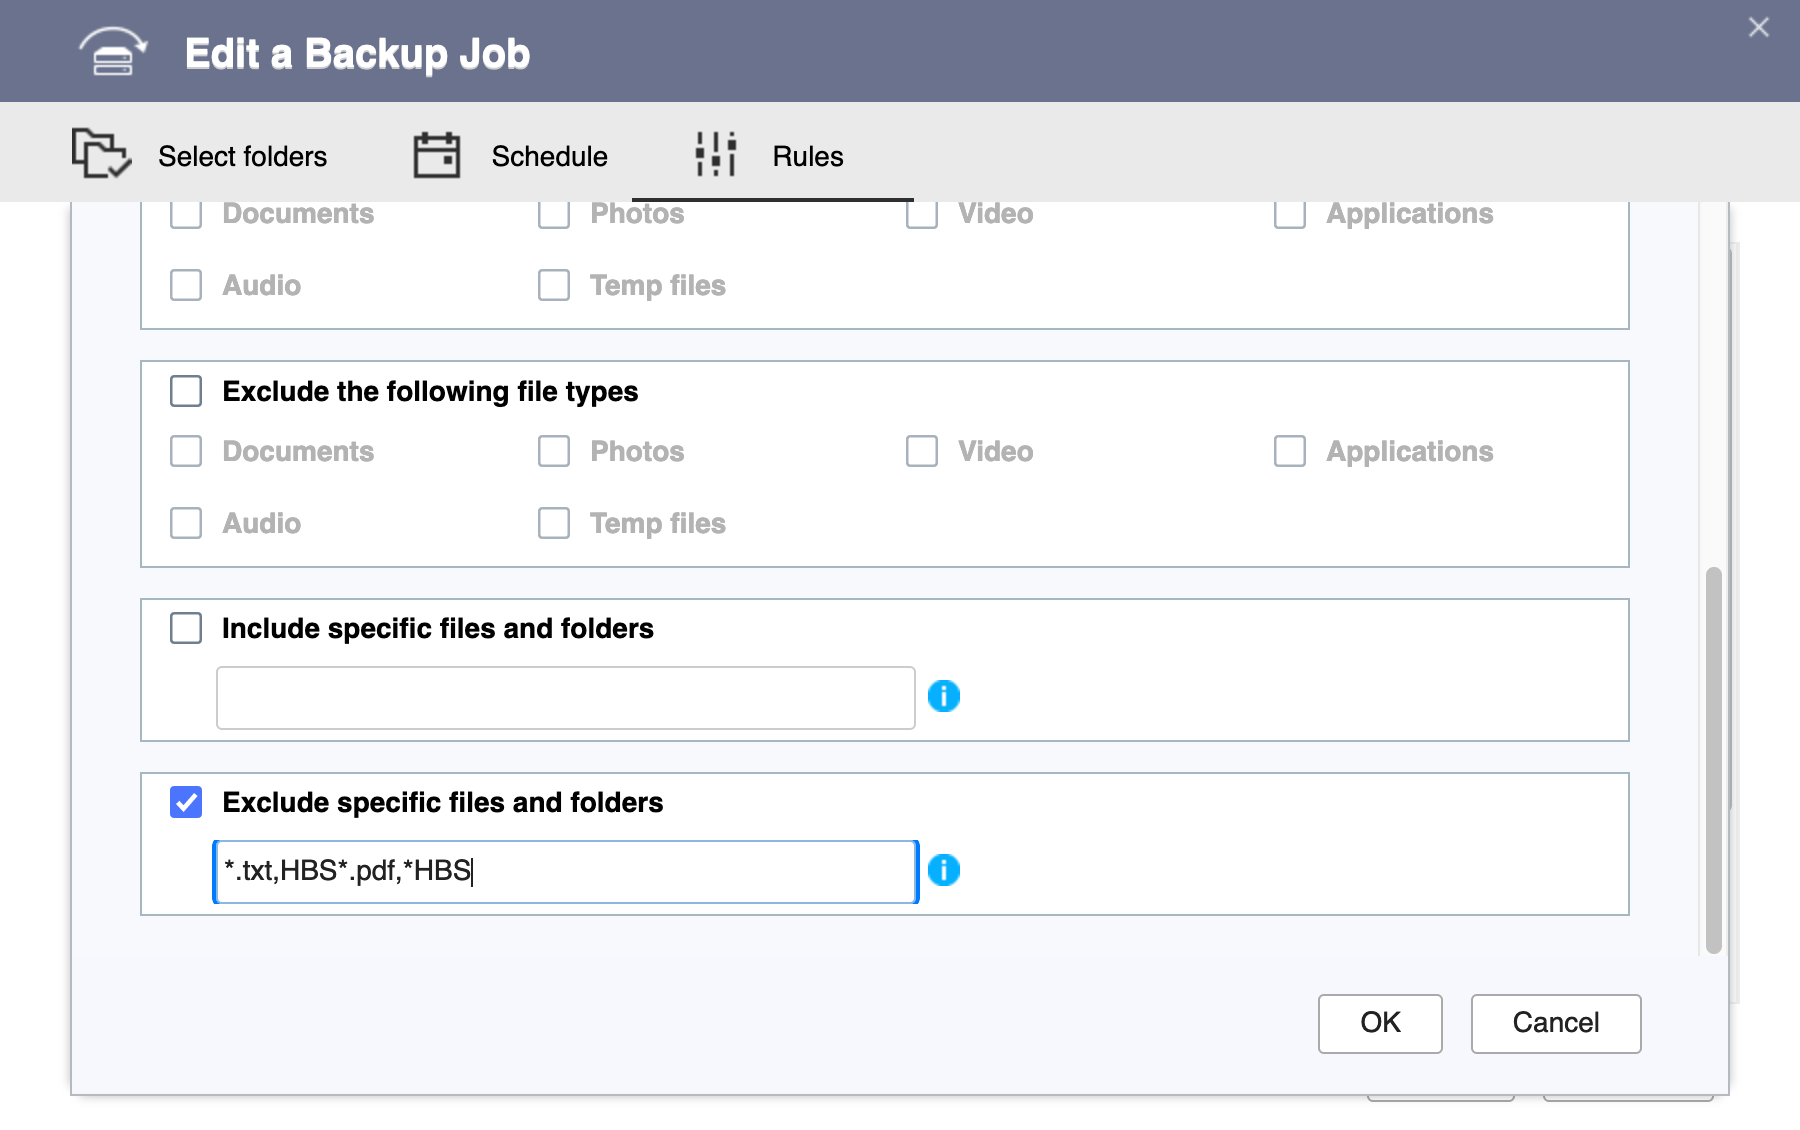Image resolution: width=1800 pixels, height=1130 pixels.
Task: Tick Applications checkbox under Exclude file types
Action: pos(1290,451)
